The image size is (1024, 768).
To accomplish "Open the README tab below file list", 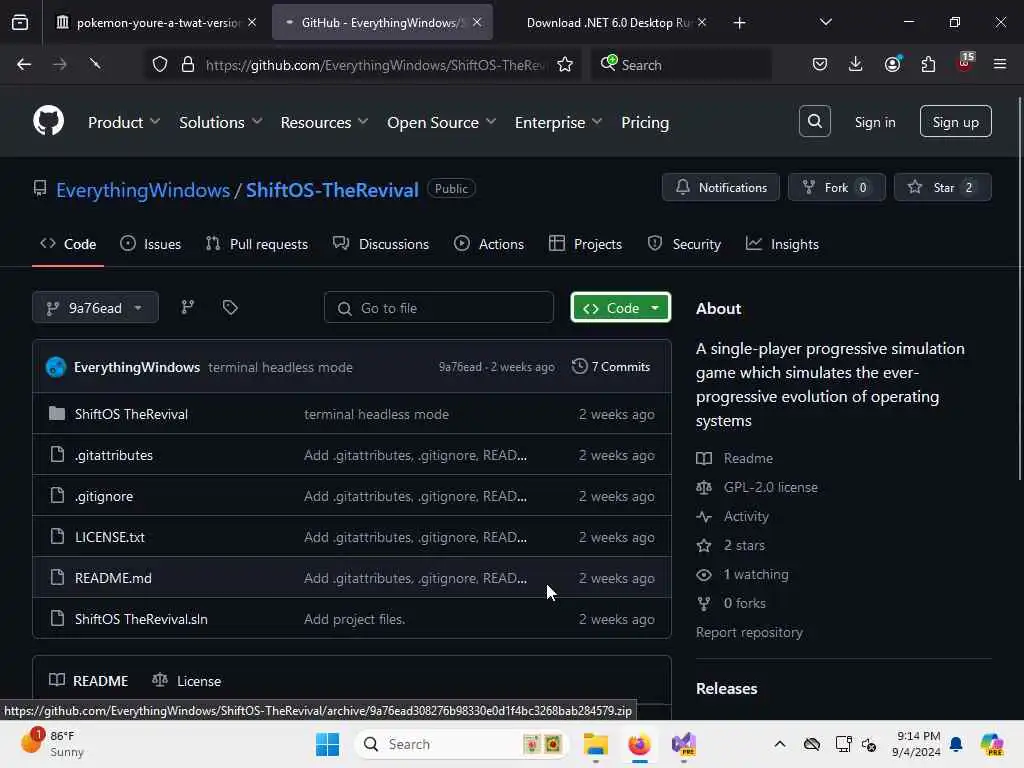I will coord(89,680).
